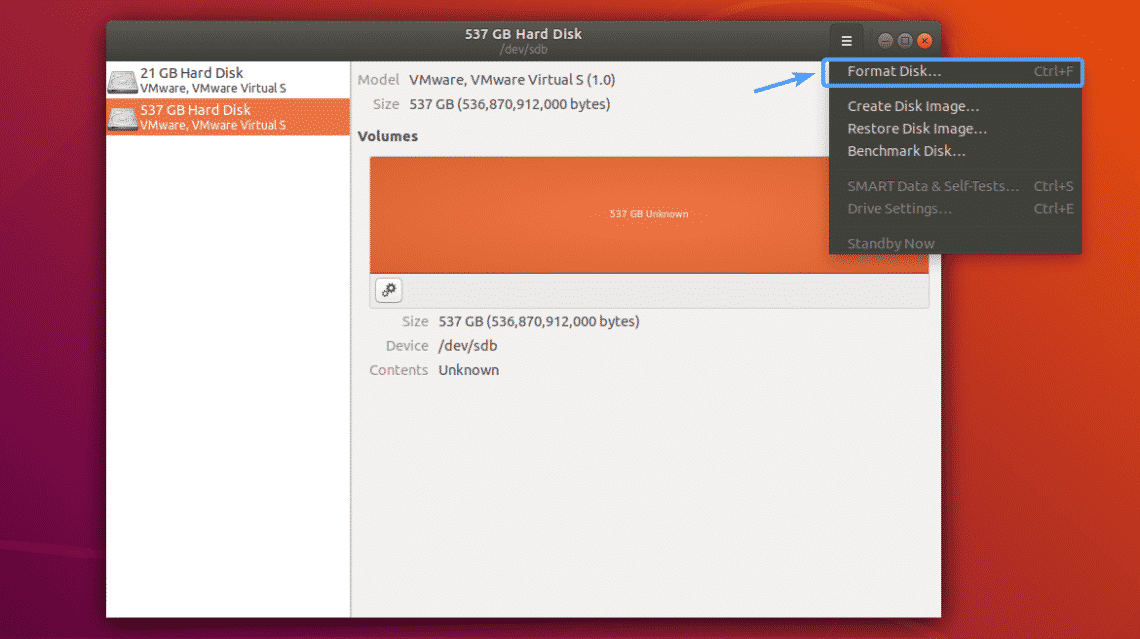Open the hamburger menu button in titlebar

(846, 41)
